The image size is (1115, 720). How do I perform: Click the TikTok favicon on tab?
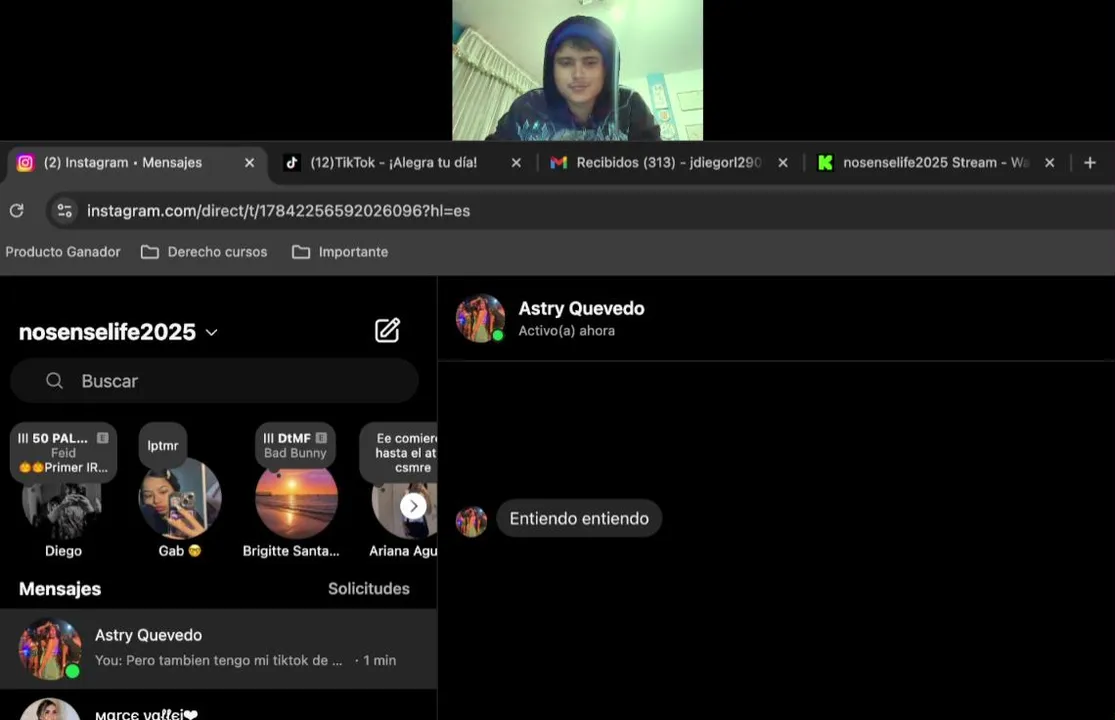[x=292, y=163]
